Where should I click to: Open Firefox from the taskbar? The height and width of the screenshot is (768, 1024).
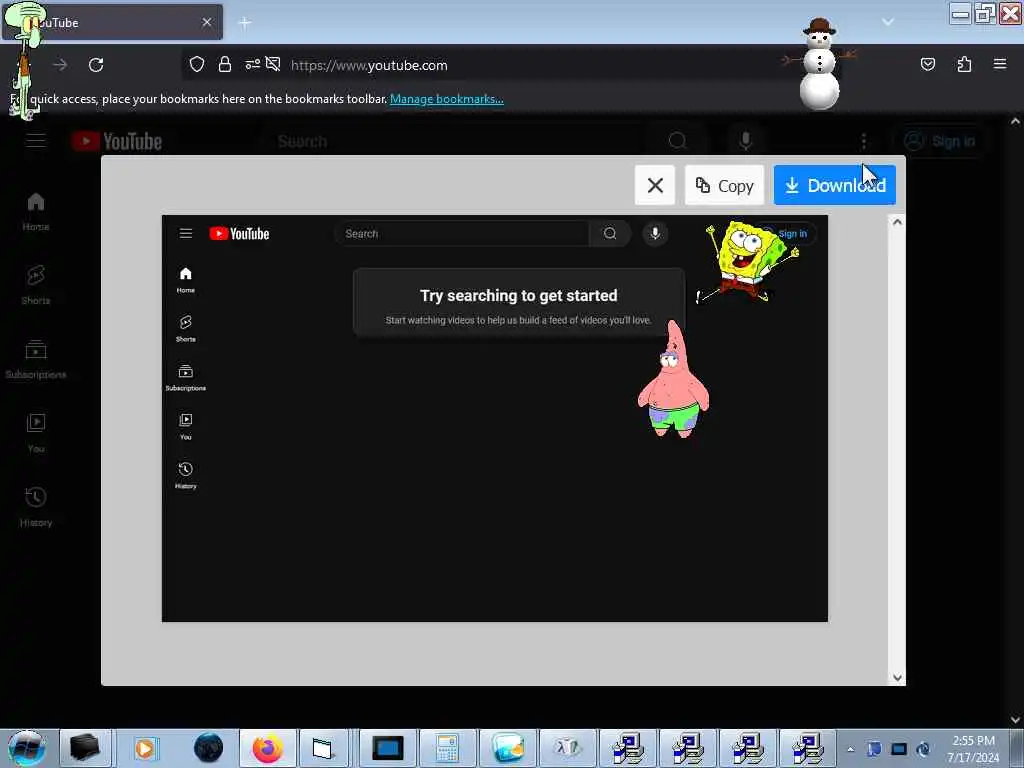tap(268, 748)
